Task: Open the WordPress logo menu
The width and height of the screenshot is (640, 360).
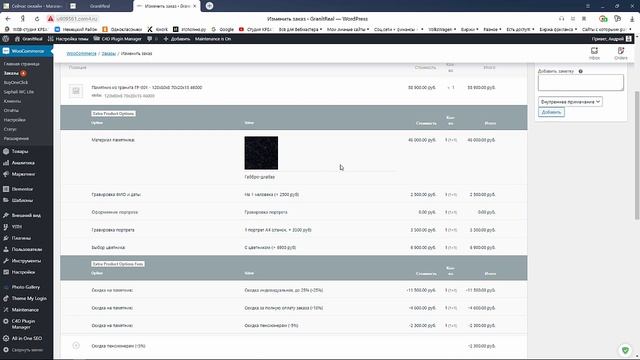Action: click(6, 39)
